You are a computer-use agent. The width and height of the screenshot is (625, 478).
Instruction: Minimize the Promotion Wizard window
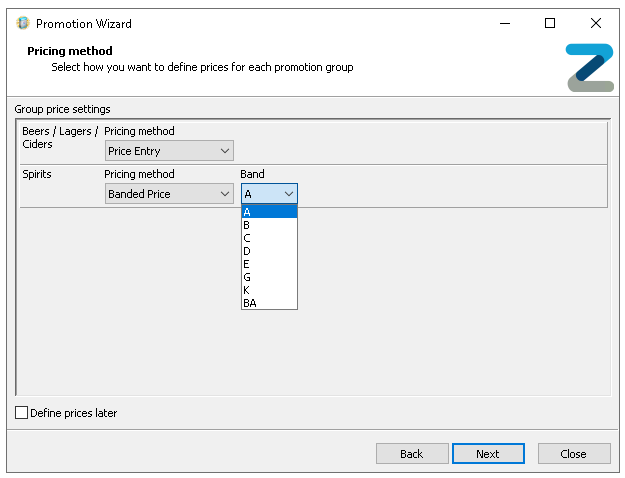point(503,23)
